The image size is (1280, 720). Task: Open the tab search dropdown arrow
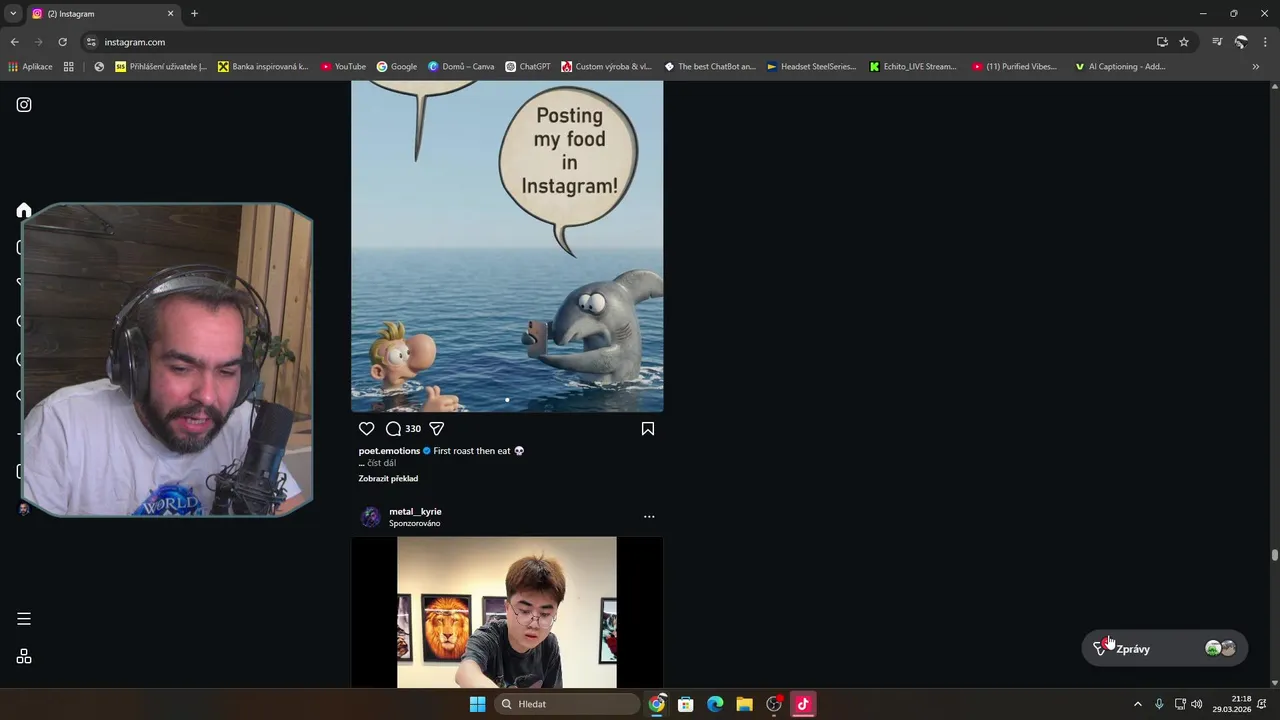point(13,14)
